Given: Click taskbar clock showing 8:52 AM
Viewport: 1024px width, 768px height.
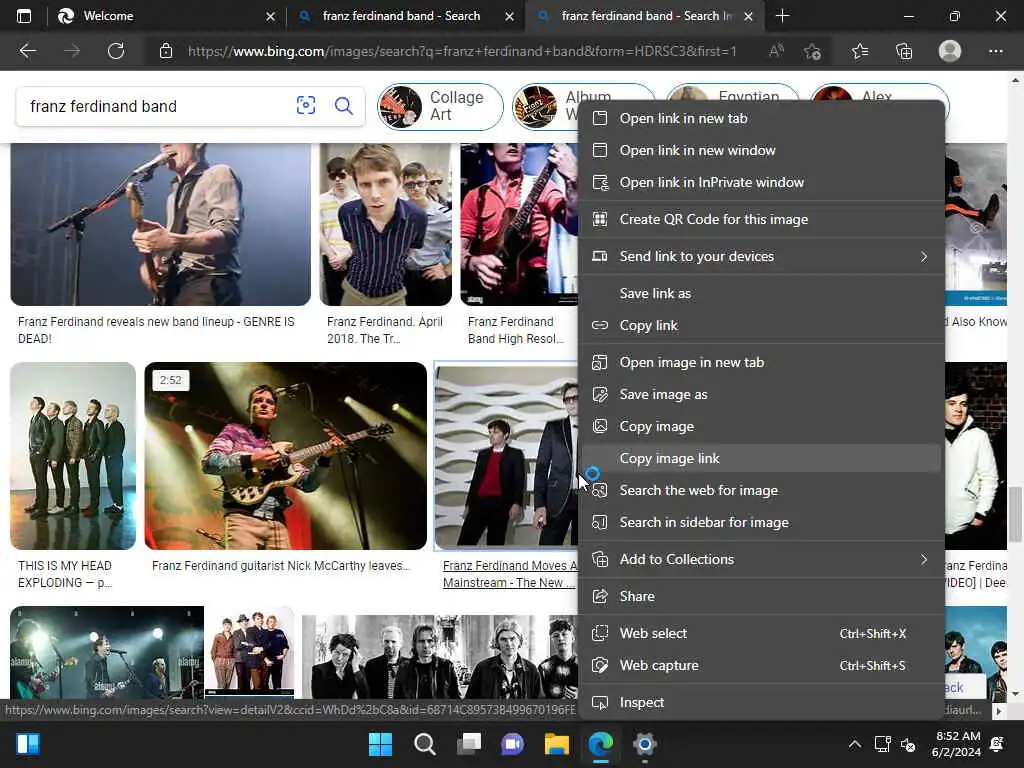Looking at the screenshot, I should pyautogui.click(x=956, y=744).
